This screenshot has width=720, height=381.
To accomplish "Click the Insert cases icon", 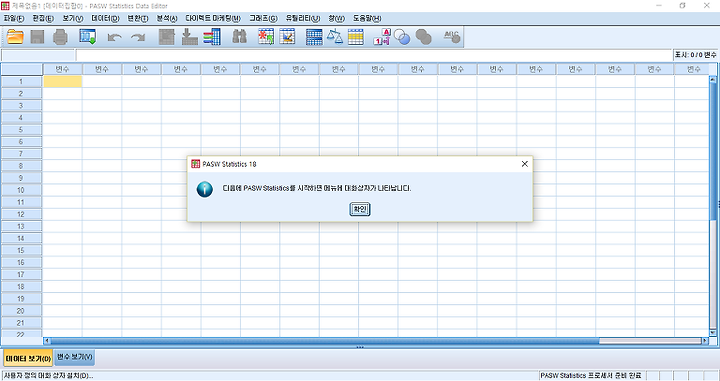I will (x=266, y=37).
